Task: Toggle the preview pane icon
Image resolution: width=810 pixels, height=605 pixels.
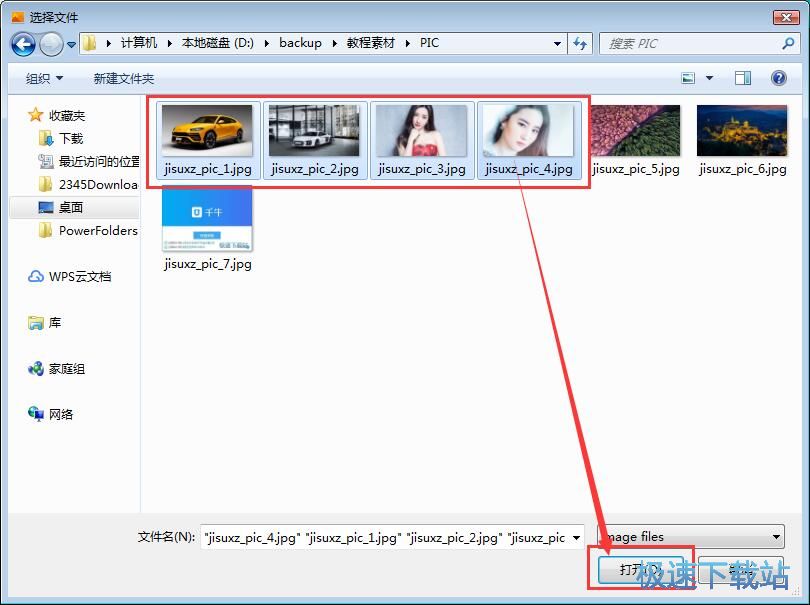Action: click(743, 78)
